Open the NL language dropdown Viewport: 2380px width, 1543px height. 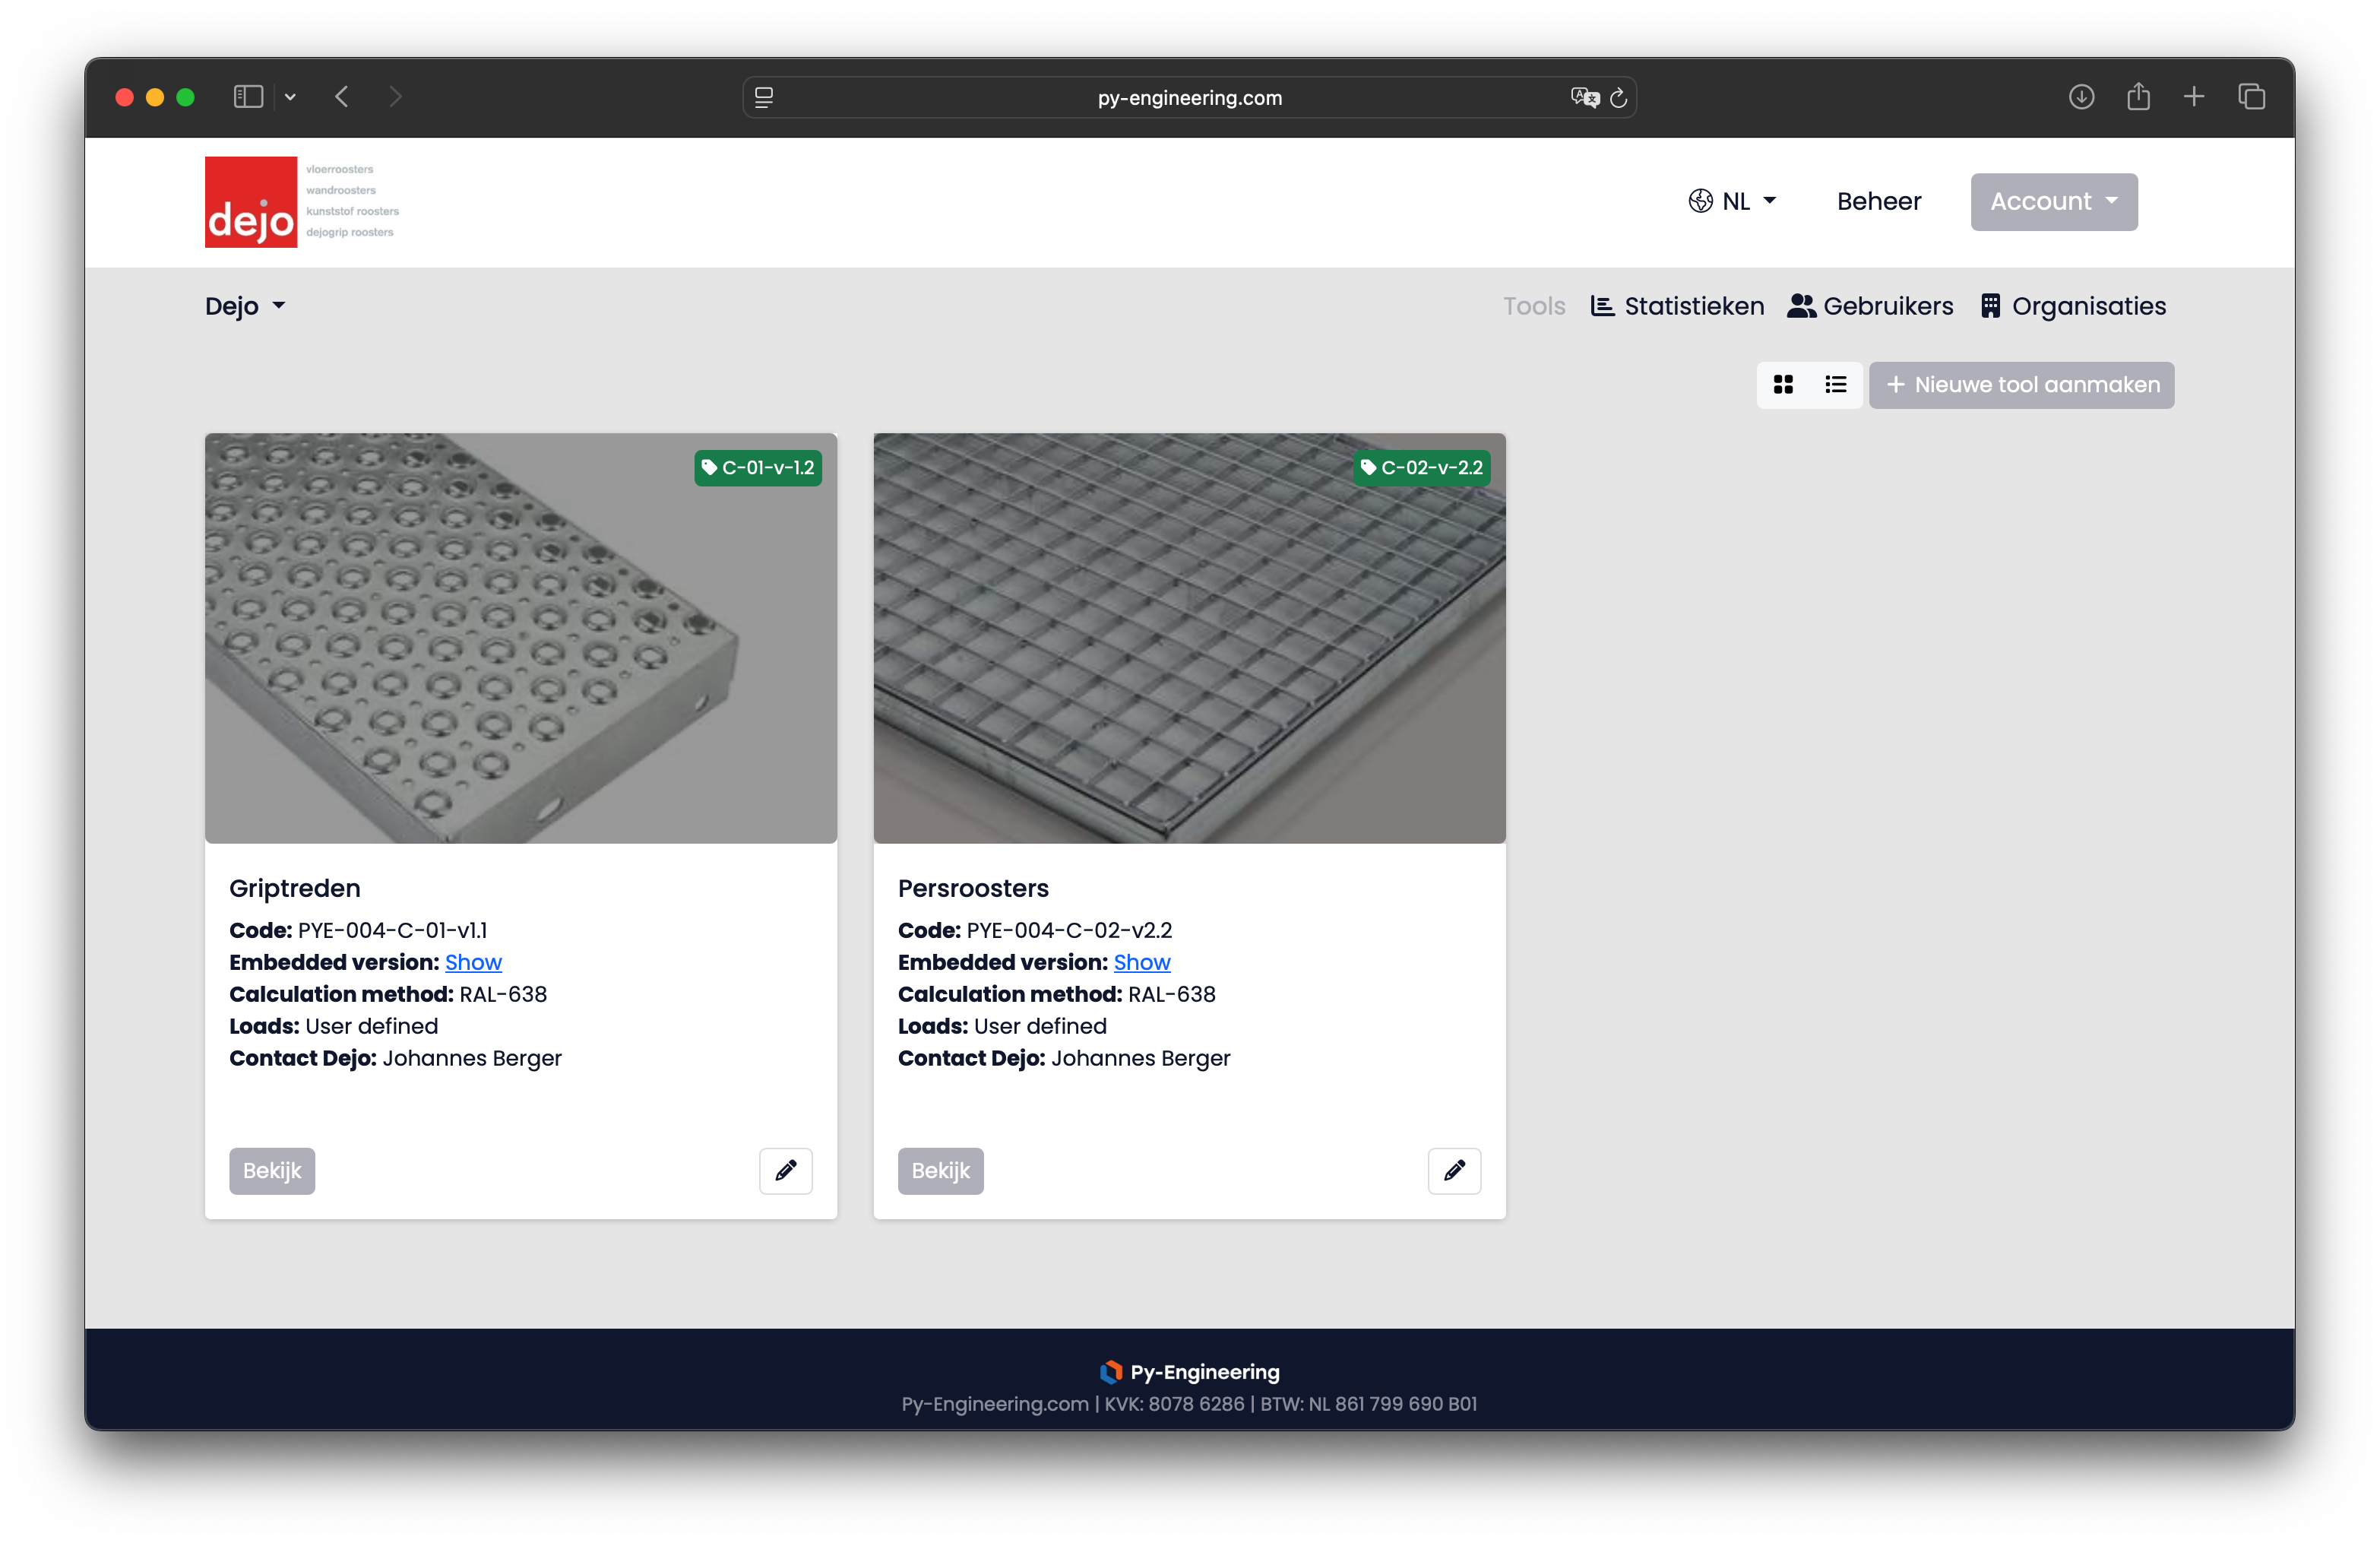[1733, 202]
